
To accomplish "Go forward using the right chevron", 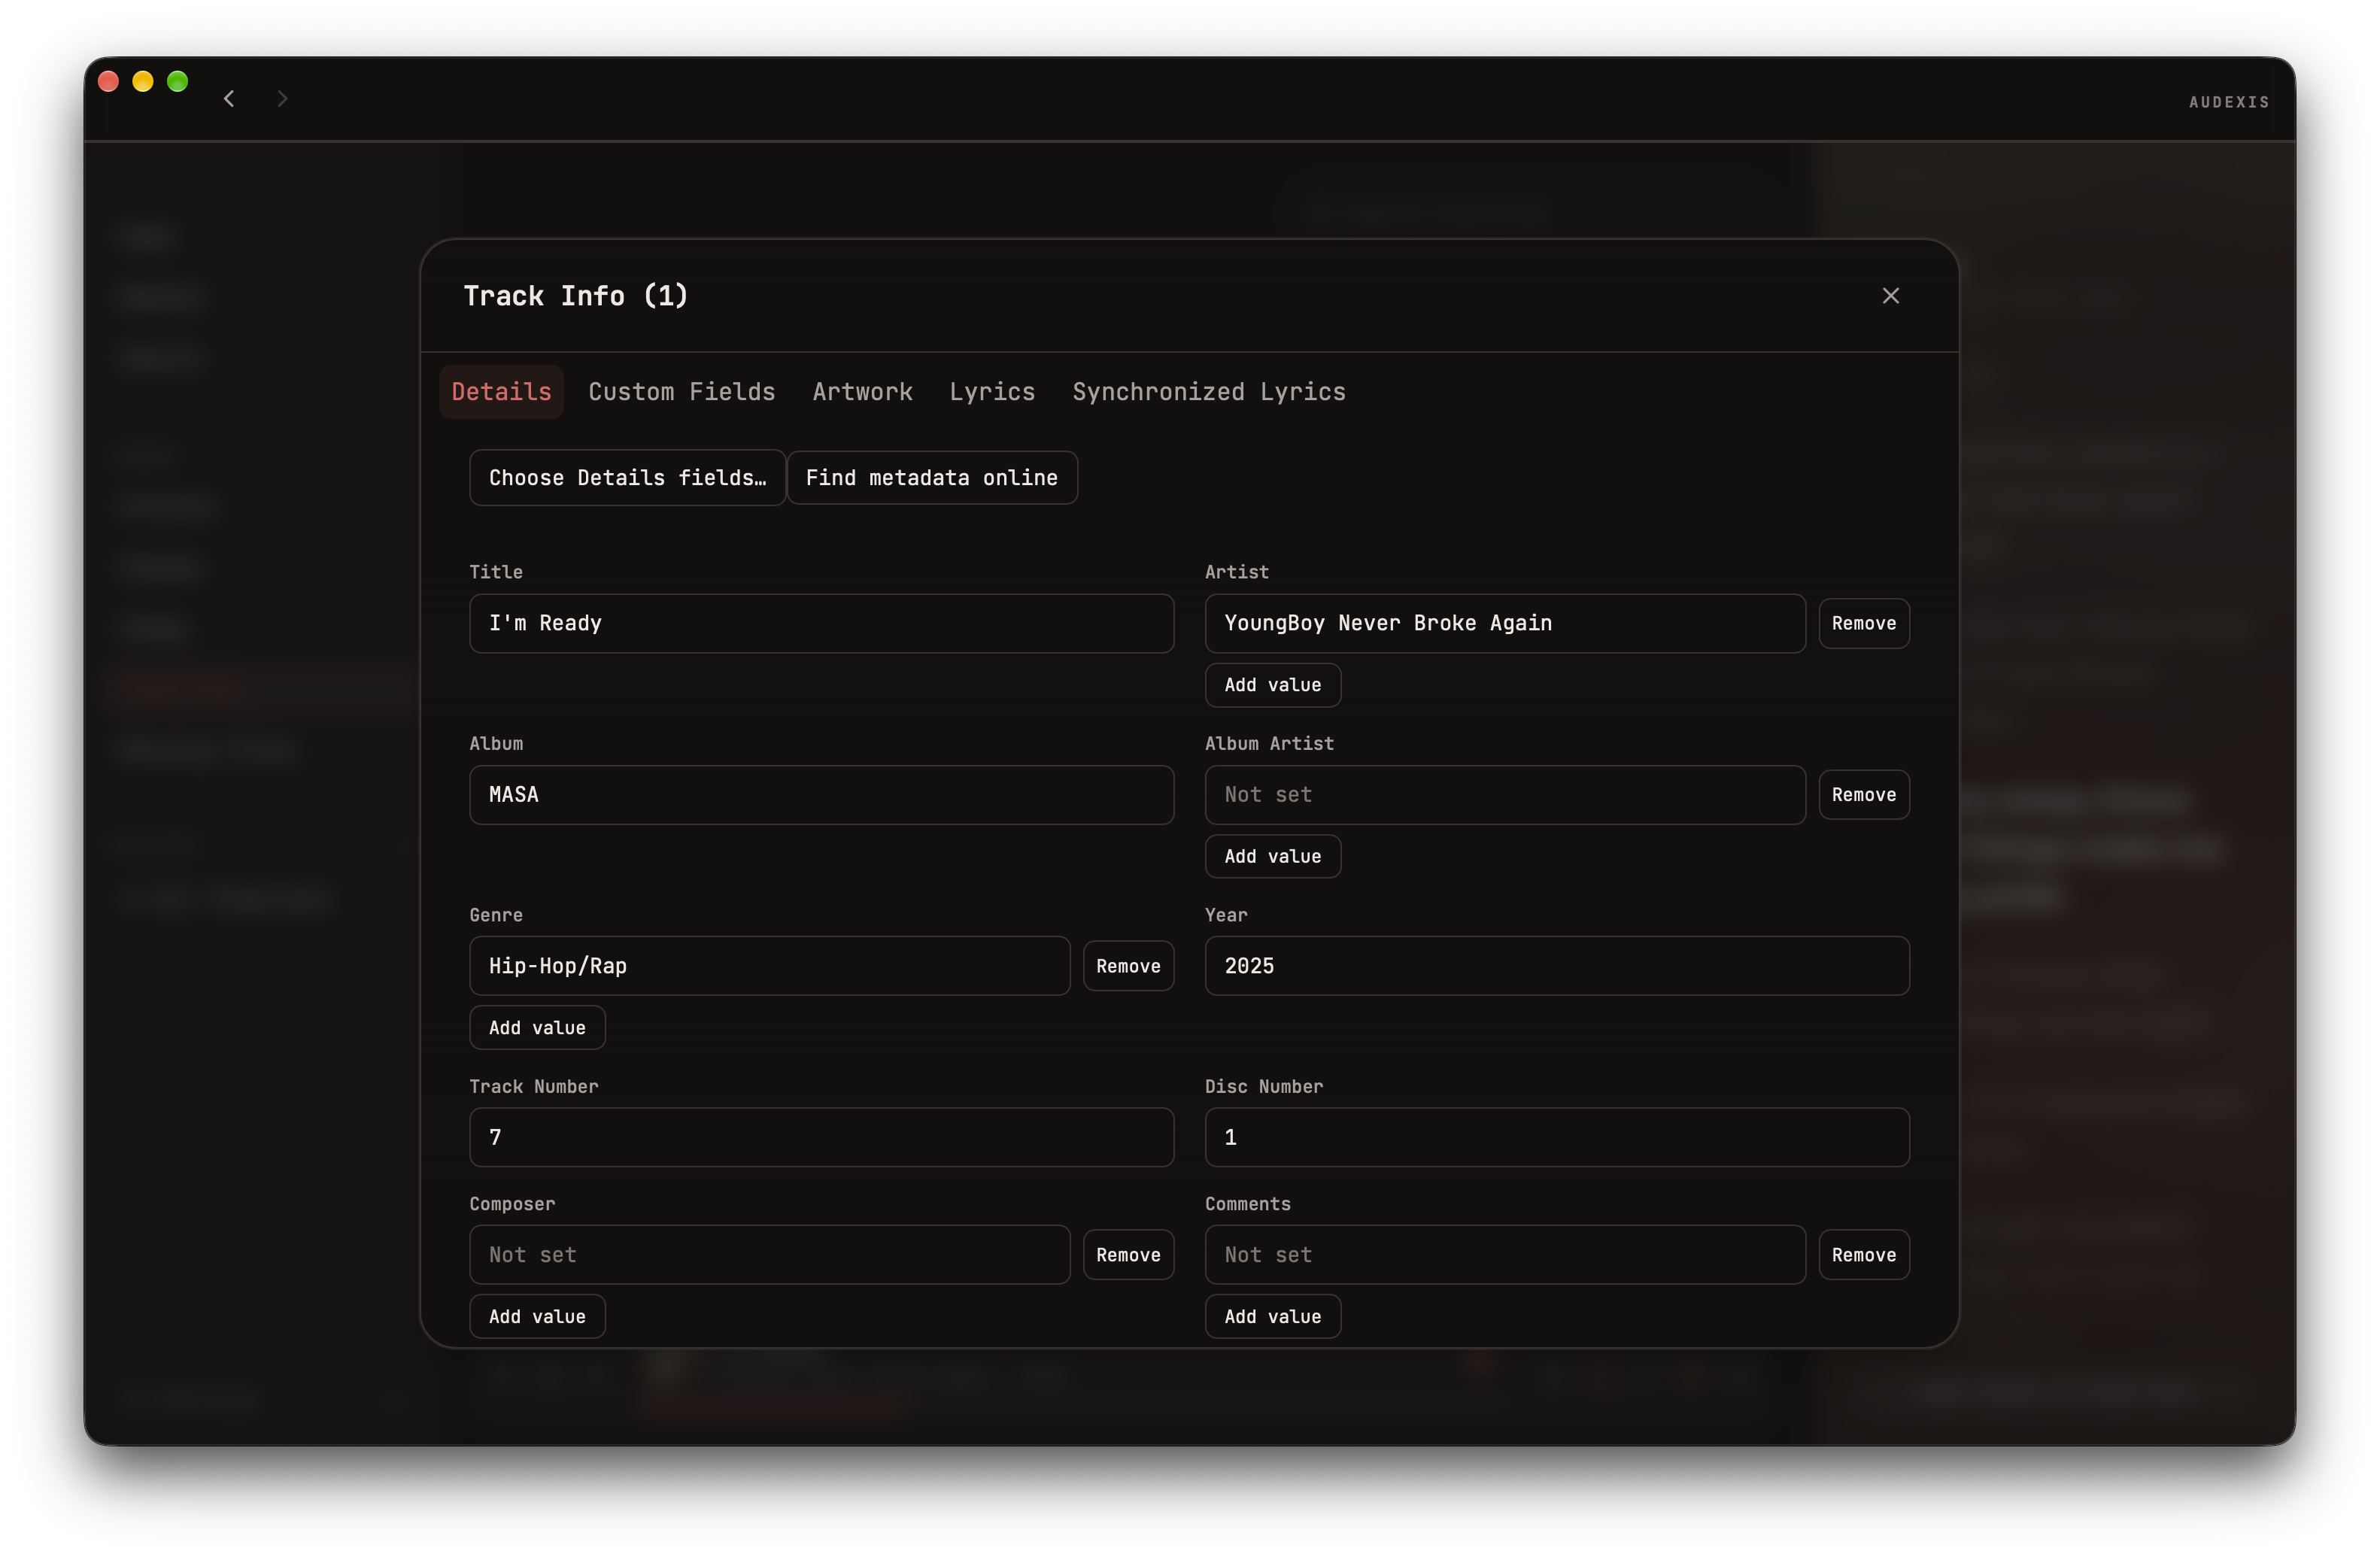I will click(282, 98).
